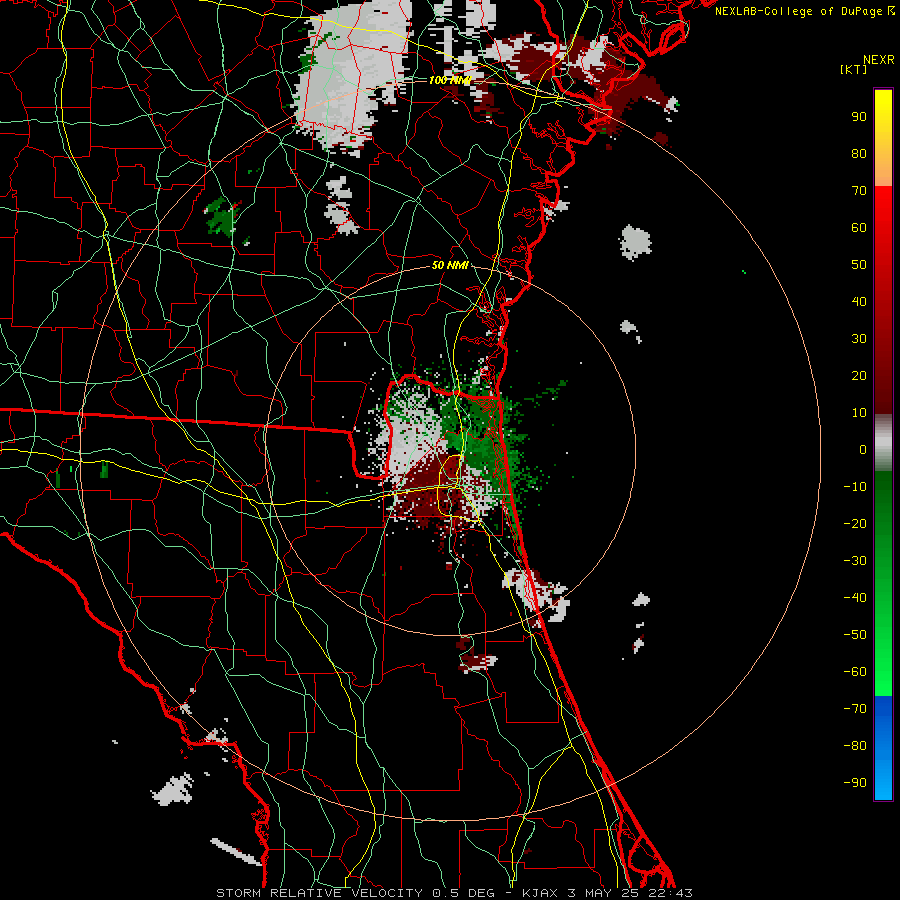
Task: Click the positive 40 scale value
Action: pyautogui.click(x=859, y=301)
